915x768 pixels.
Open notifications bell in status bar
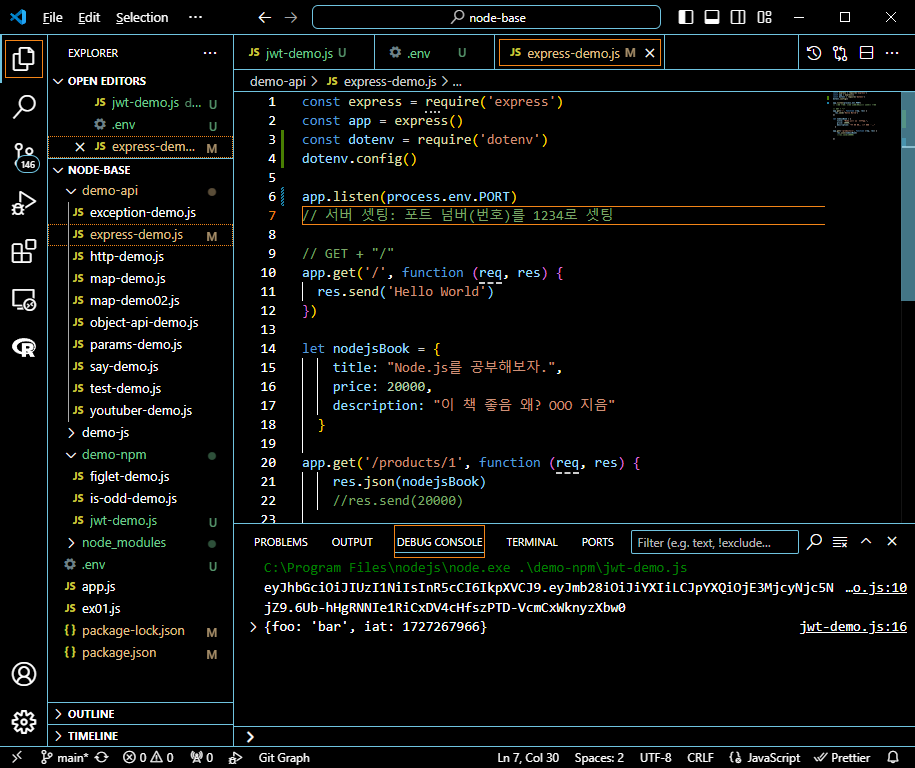pyautogui.click(x=893, y=757)
